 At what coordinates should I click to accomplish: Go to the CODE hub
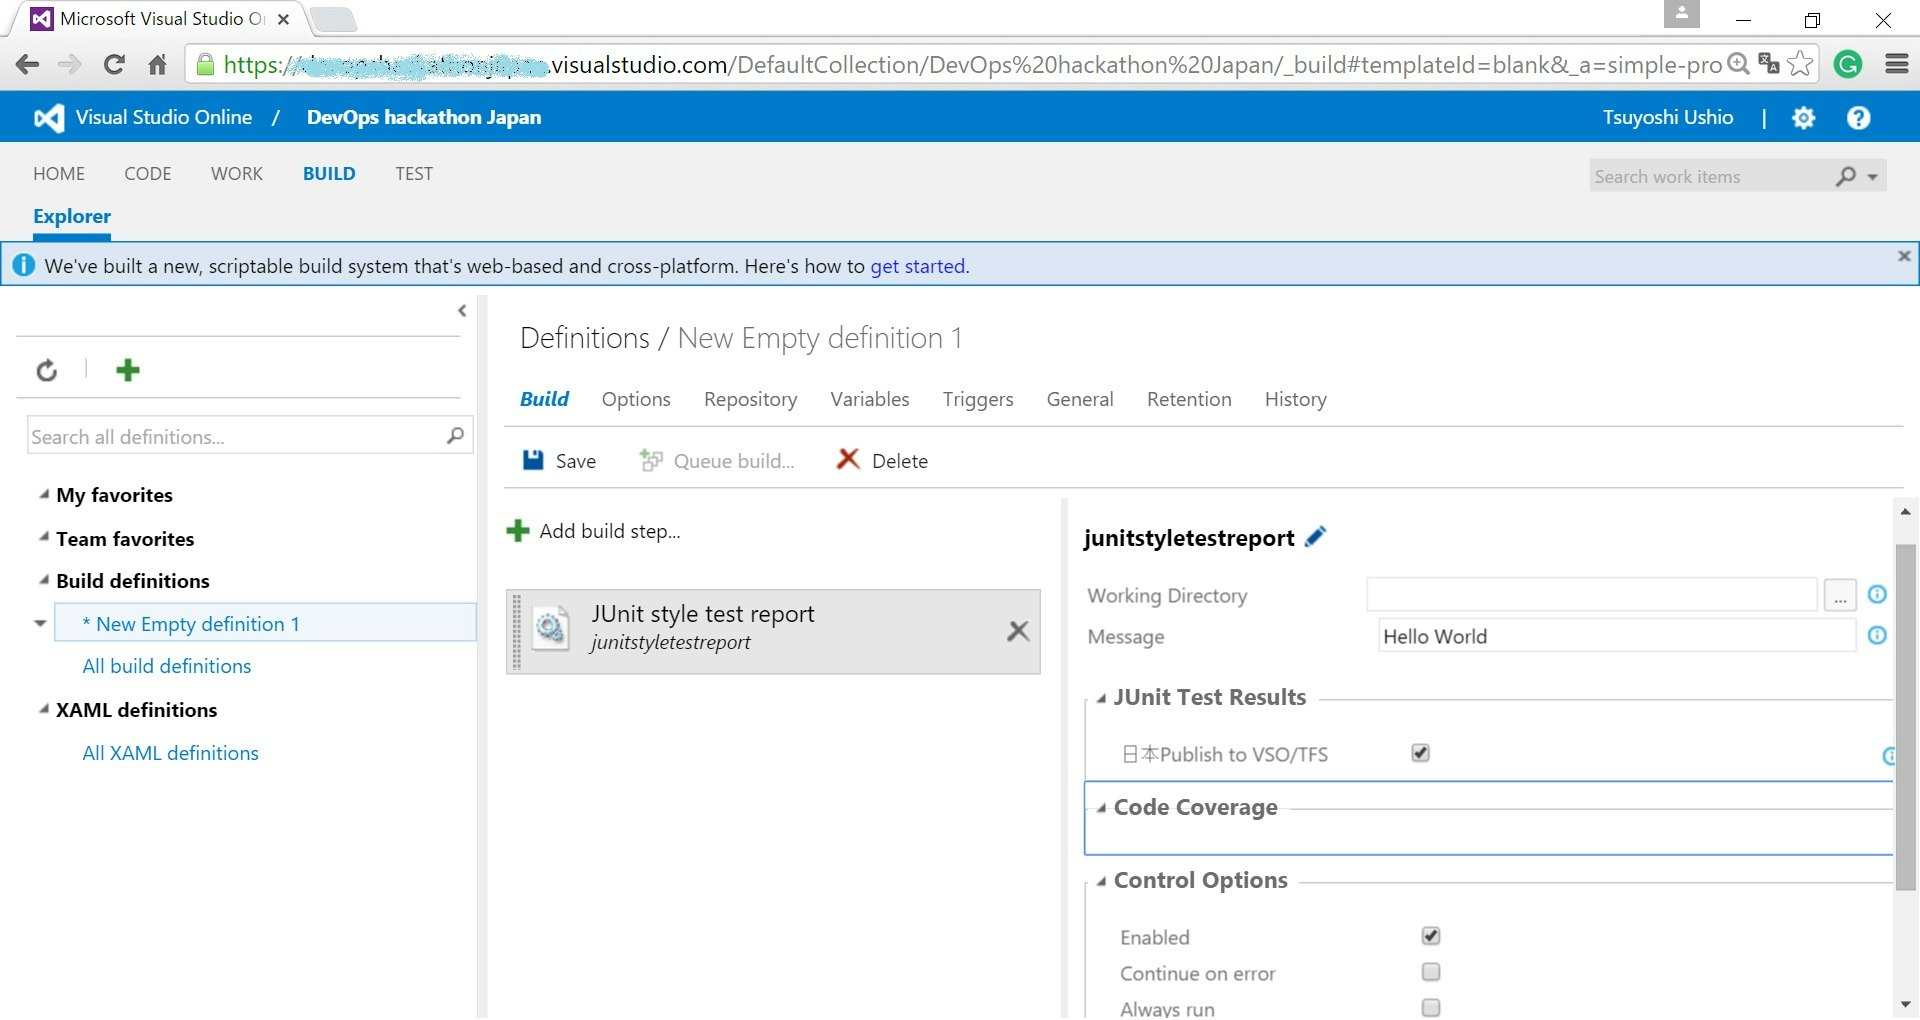[148, 174]
